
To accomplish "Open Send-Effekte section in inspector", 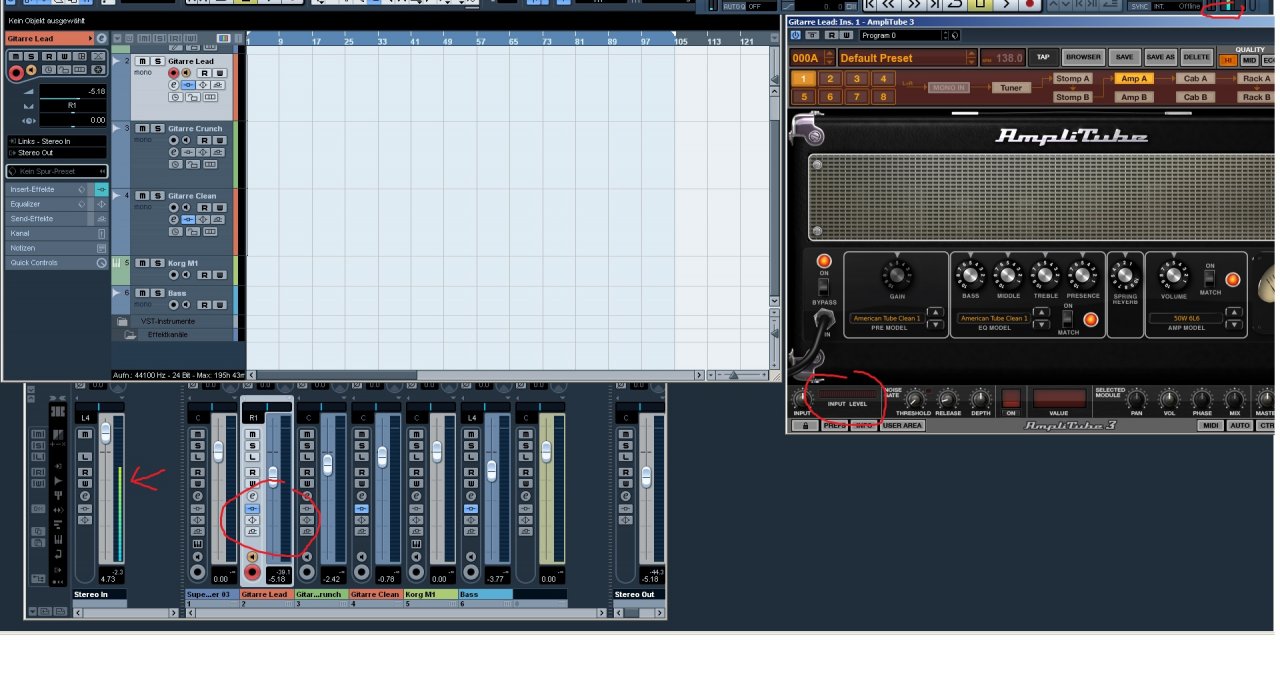I will 56,218.
